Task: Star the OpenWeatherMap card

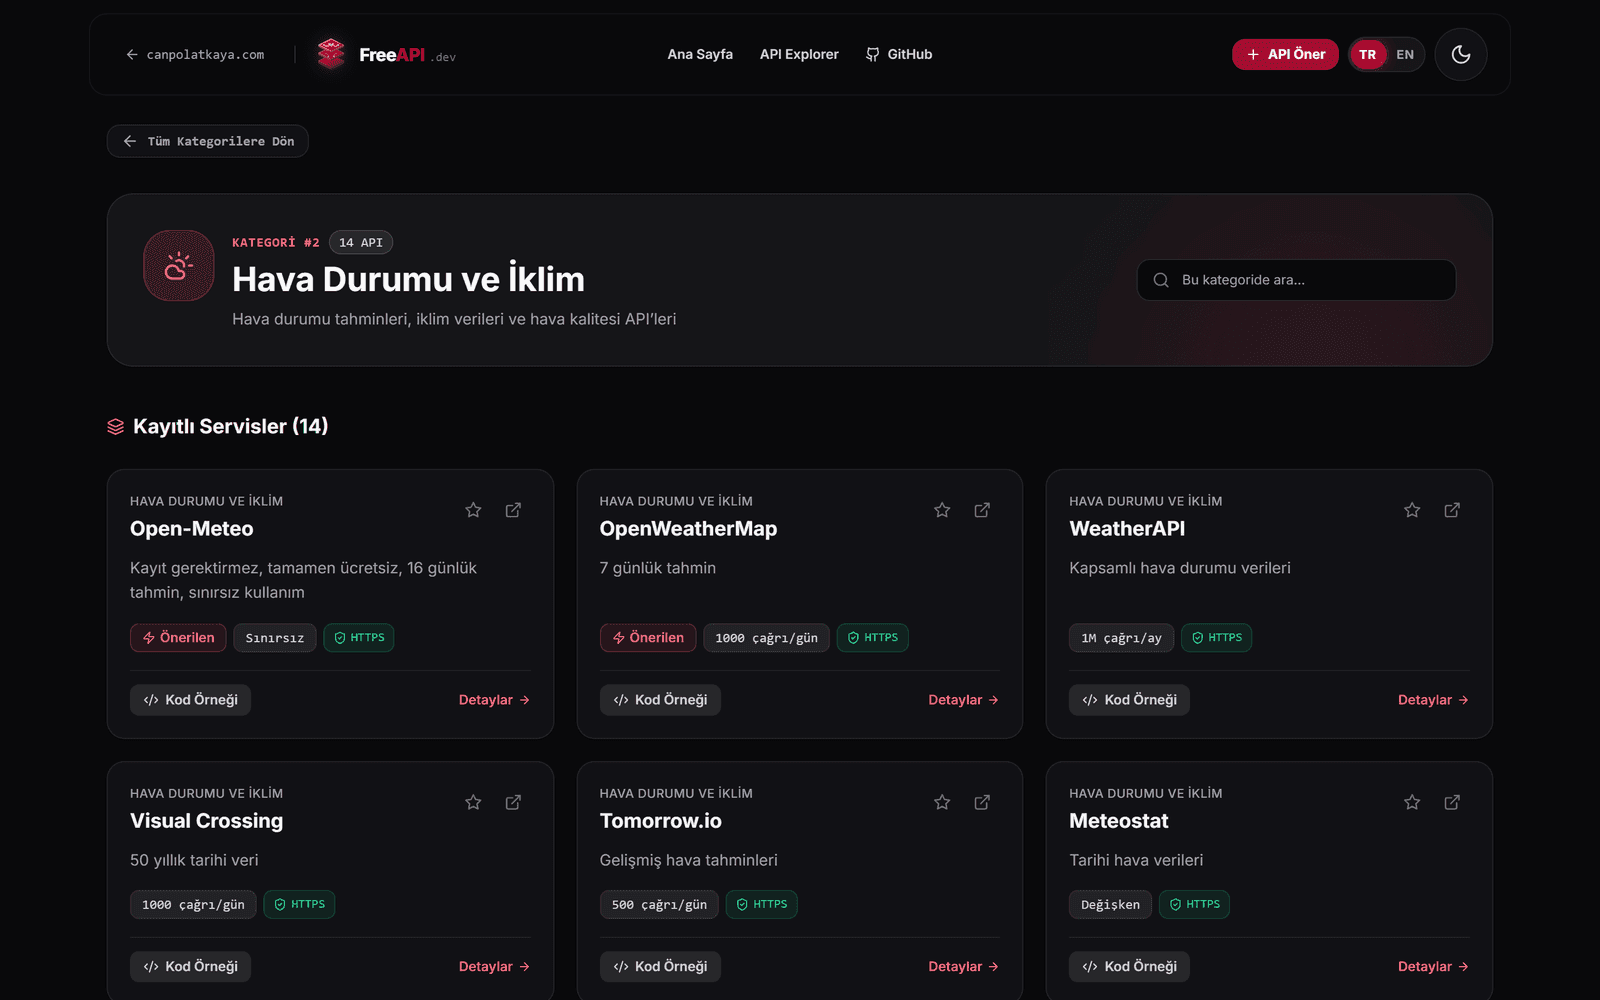Action: (942, 510)
